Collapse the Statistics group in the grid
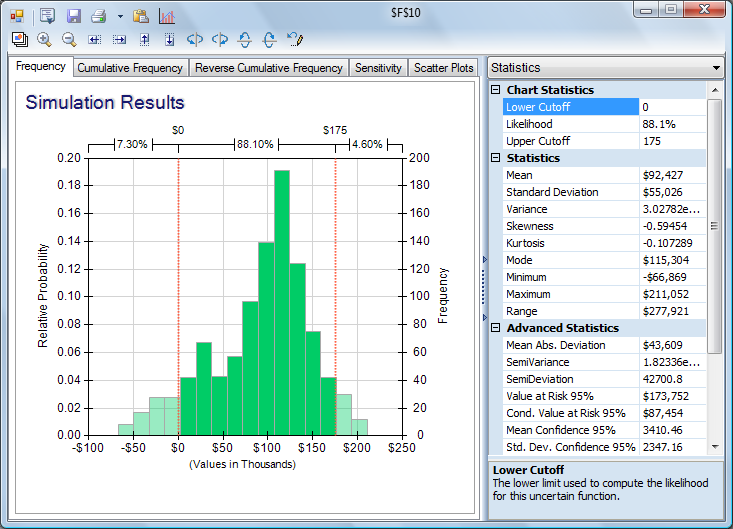 point(496,158)
